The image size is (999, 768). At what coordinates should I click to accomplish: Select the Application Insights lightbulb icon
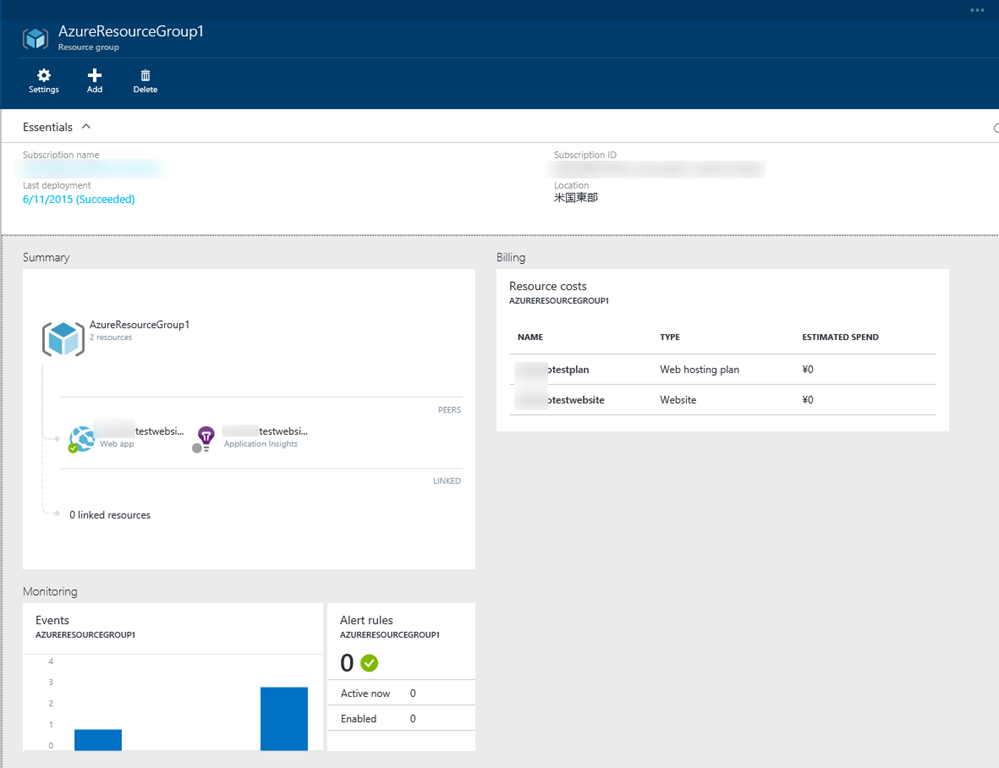[x=205, y=437]
